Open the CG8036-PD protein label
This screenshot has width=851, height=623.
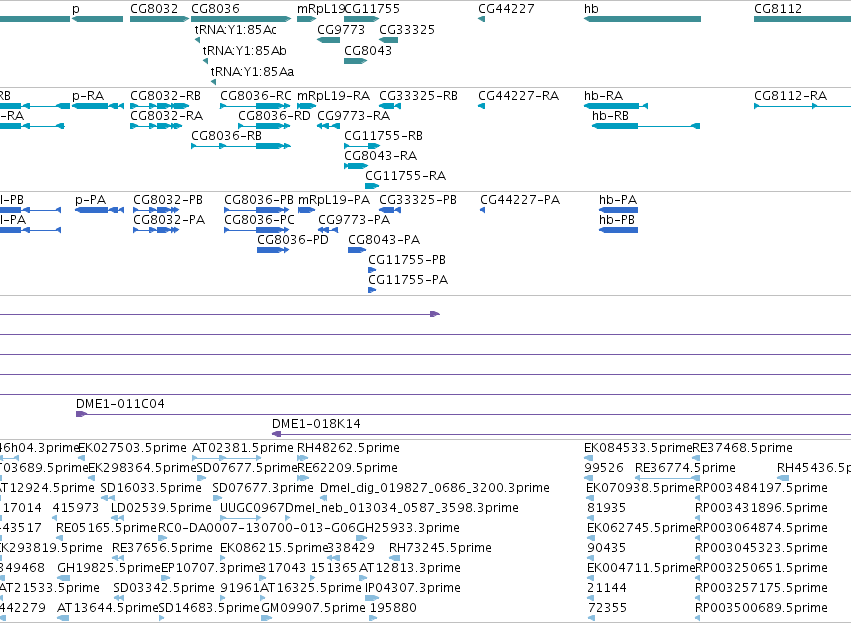pyautogui.click(x=293, y=240)
